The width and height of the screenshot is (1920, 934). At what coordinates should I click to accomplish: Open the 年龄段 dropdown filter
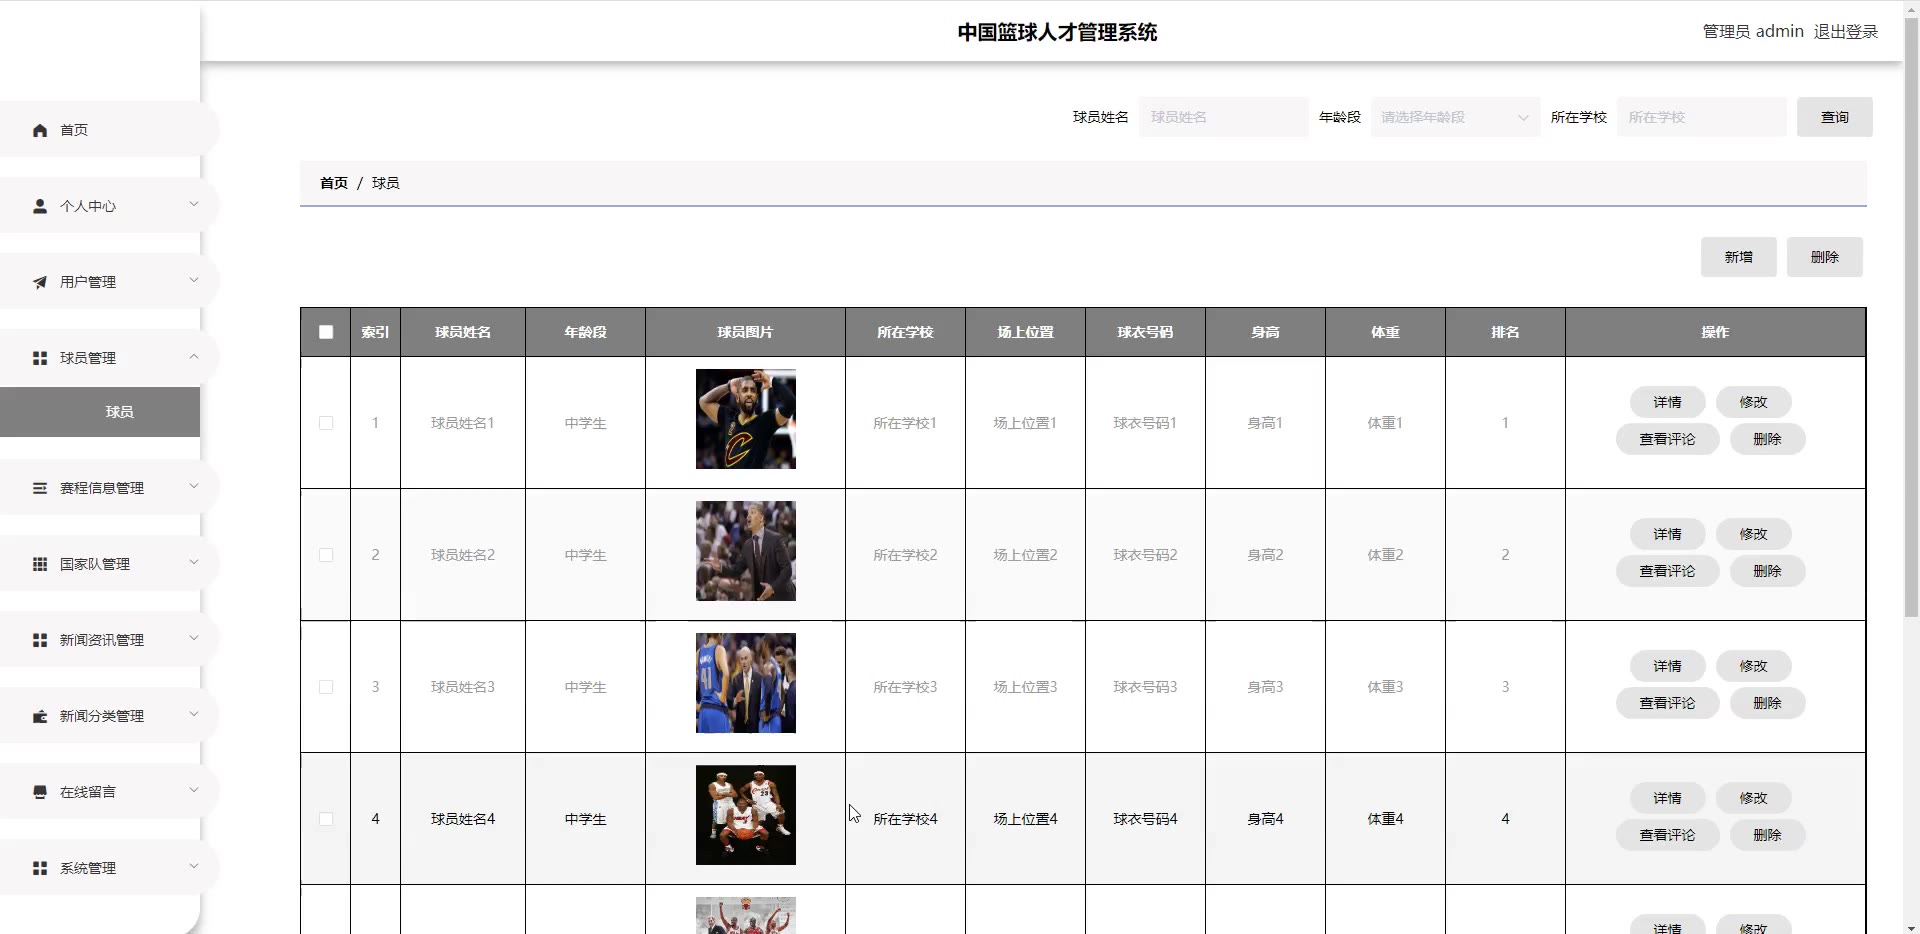point(1455,117)
